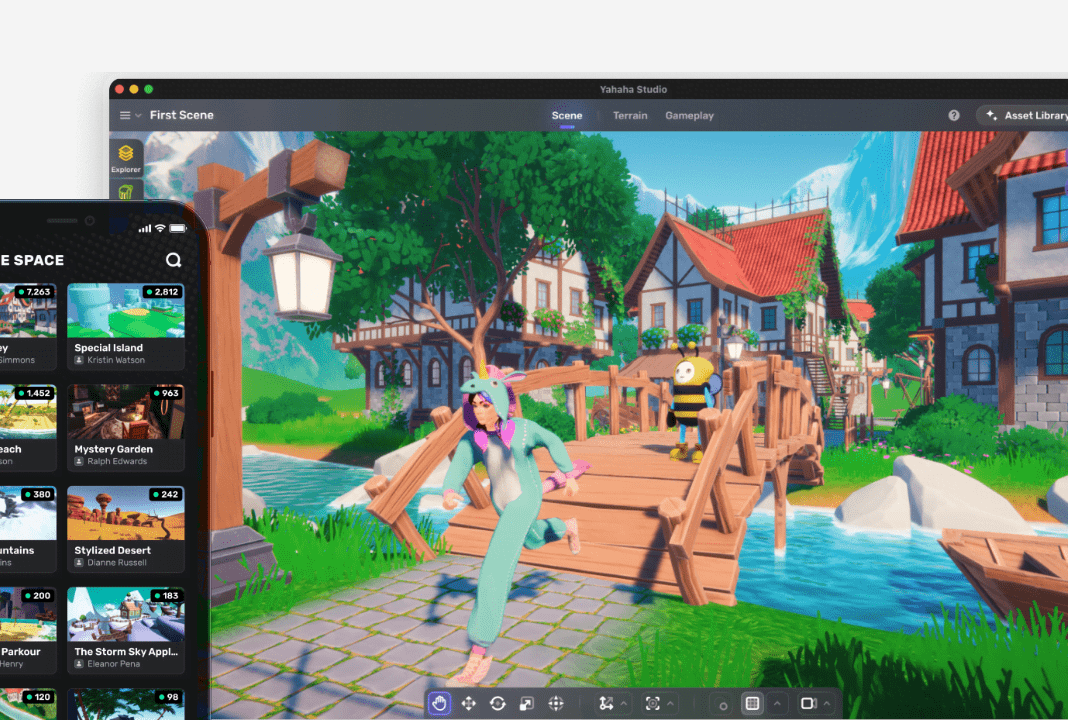Click the 2,812 player count badge

click(161, 292)
